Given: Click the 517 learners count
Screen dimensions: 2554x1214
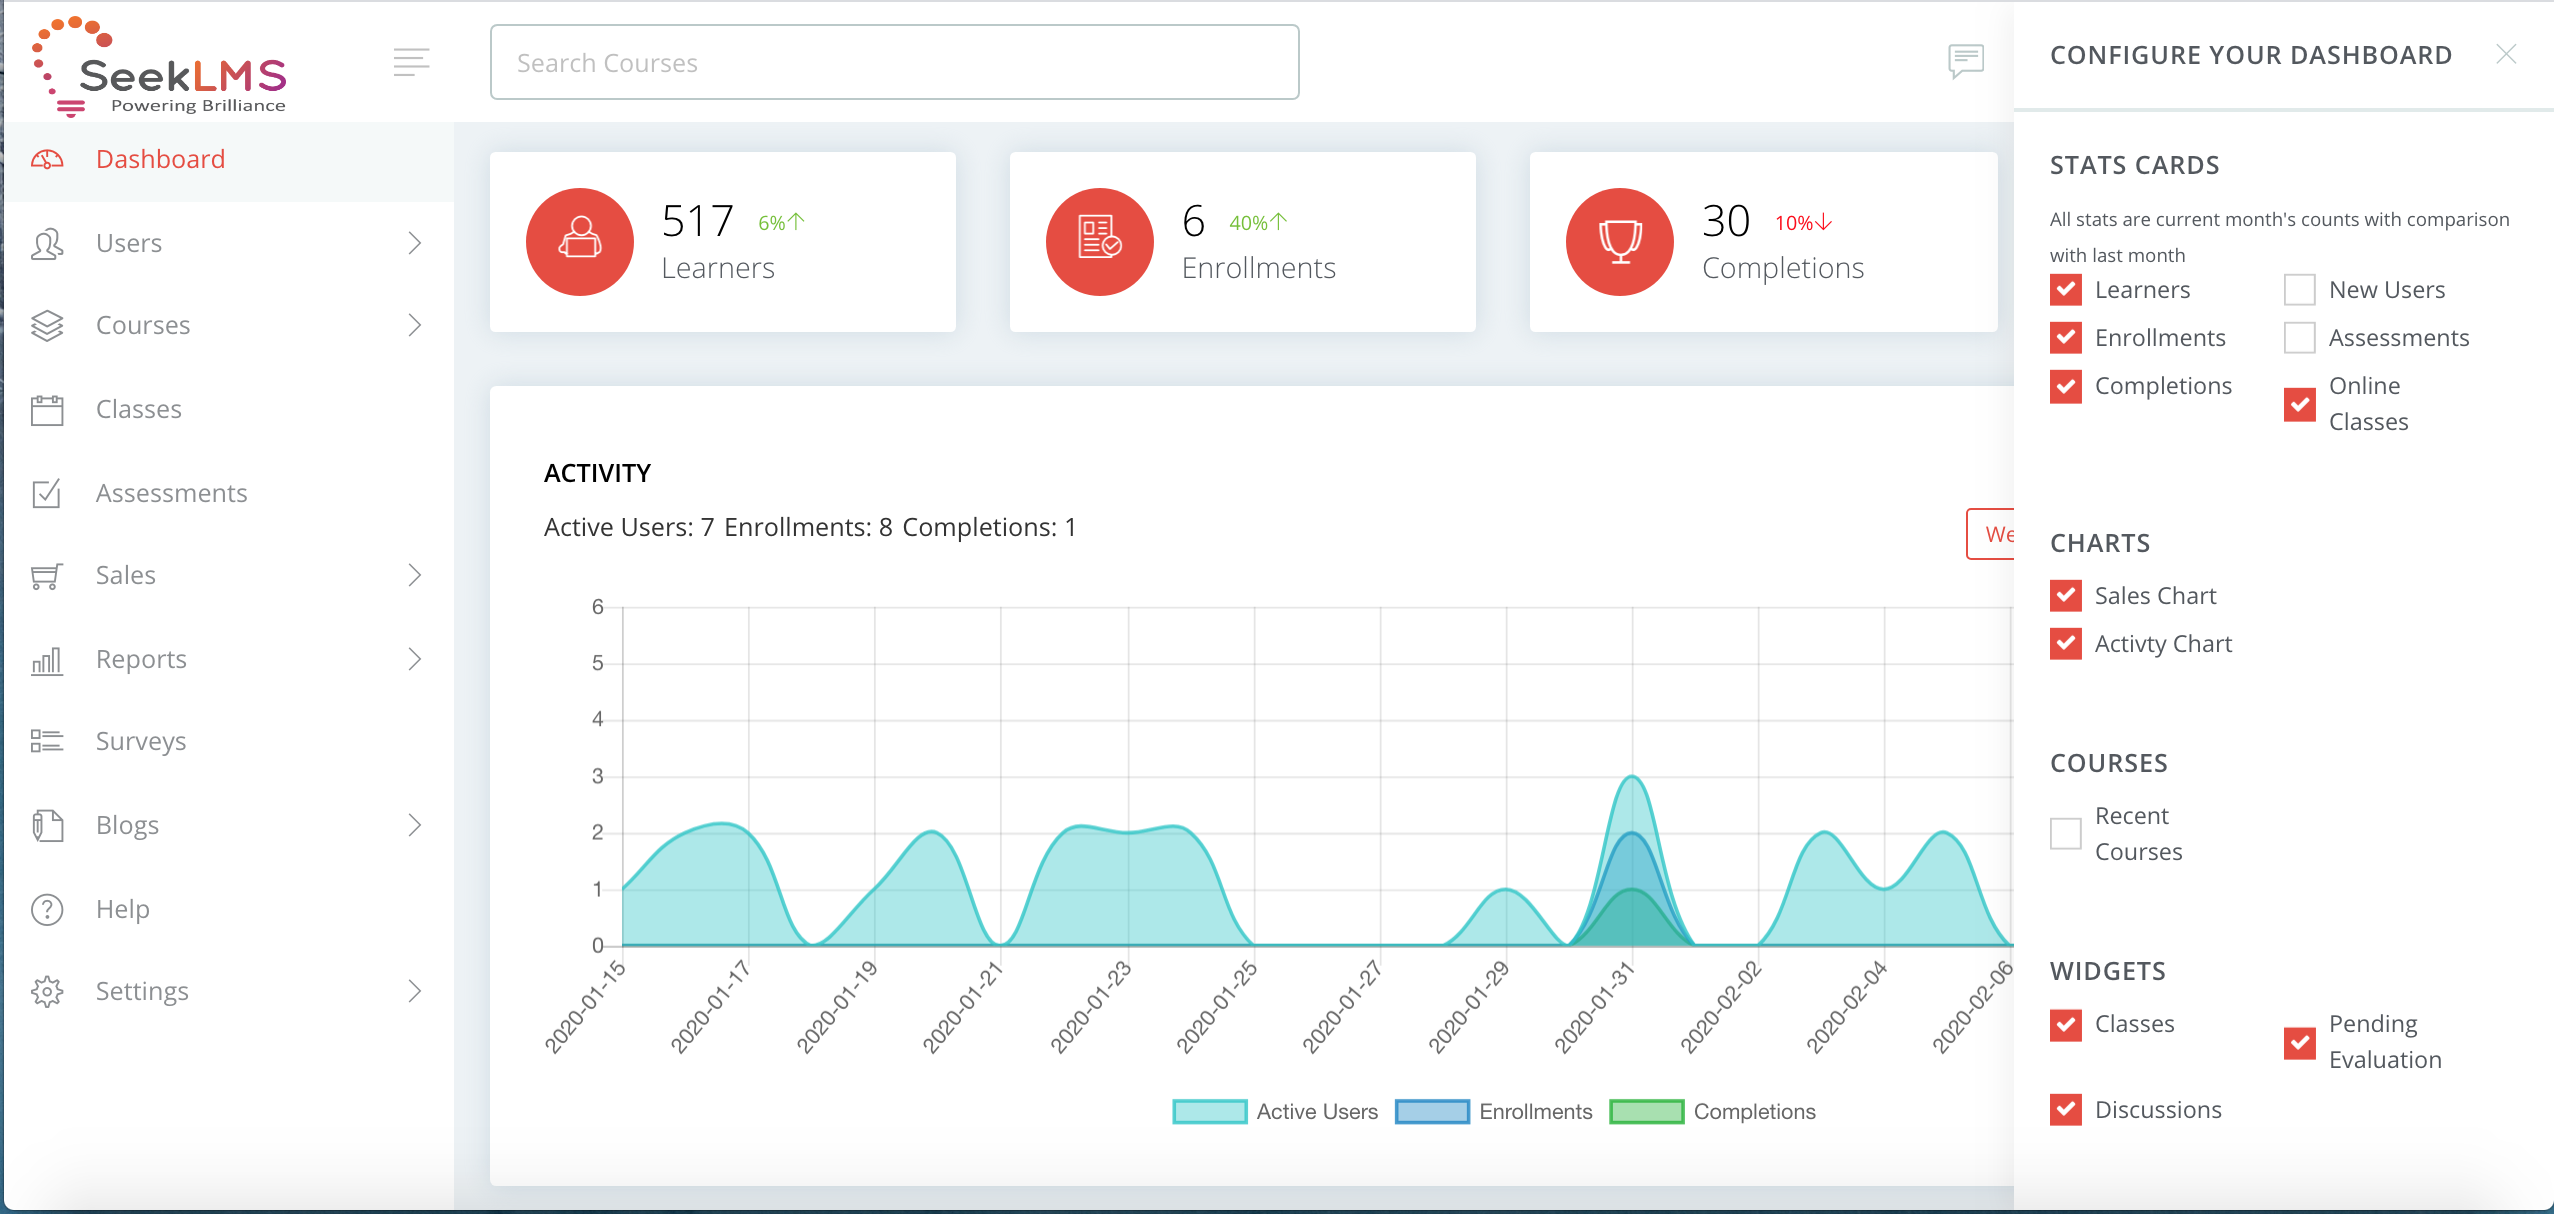Looking at the screenshot, I should pos(698,221).
